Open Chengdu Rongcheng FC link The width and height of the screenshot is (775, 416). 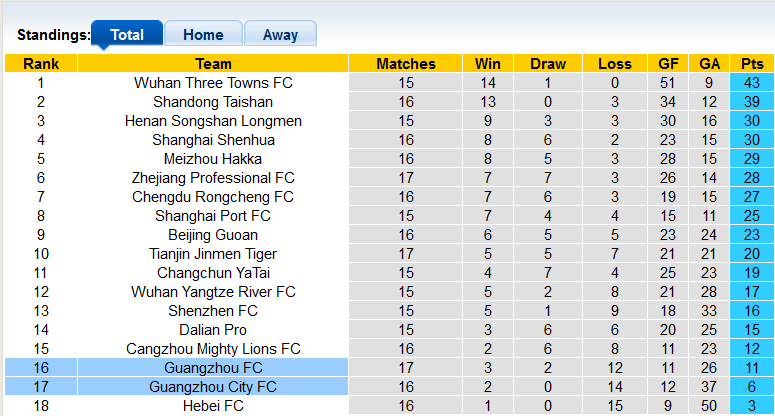pyautogui.click(x=213, y=197)
